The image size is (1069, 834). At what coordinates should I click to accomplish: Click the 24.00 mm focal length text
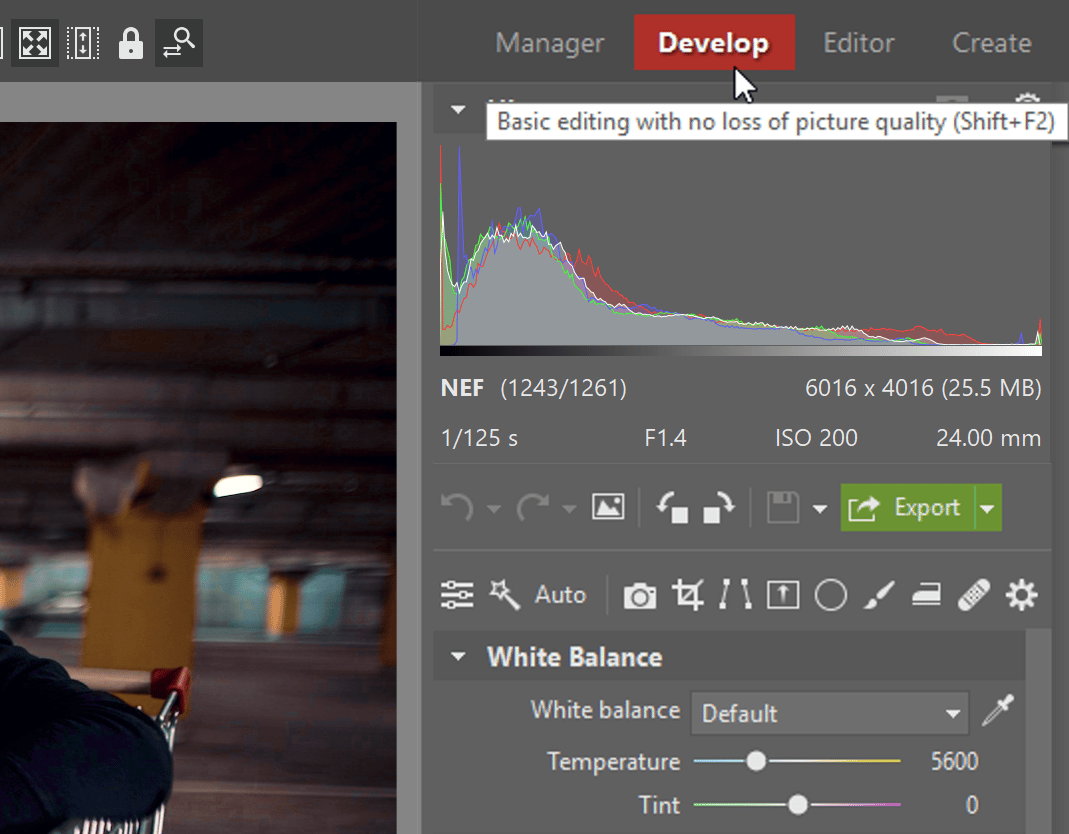(x=988, y=438)
